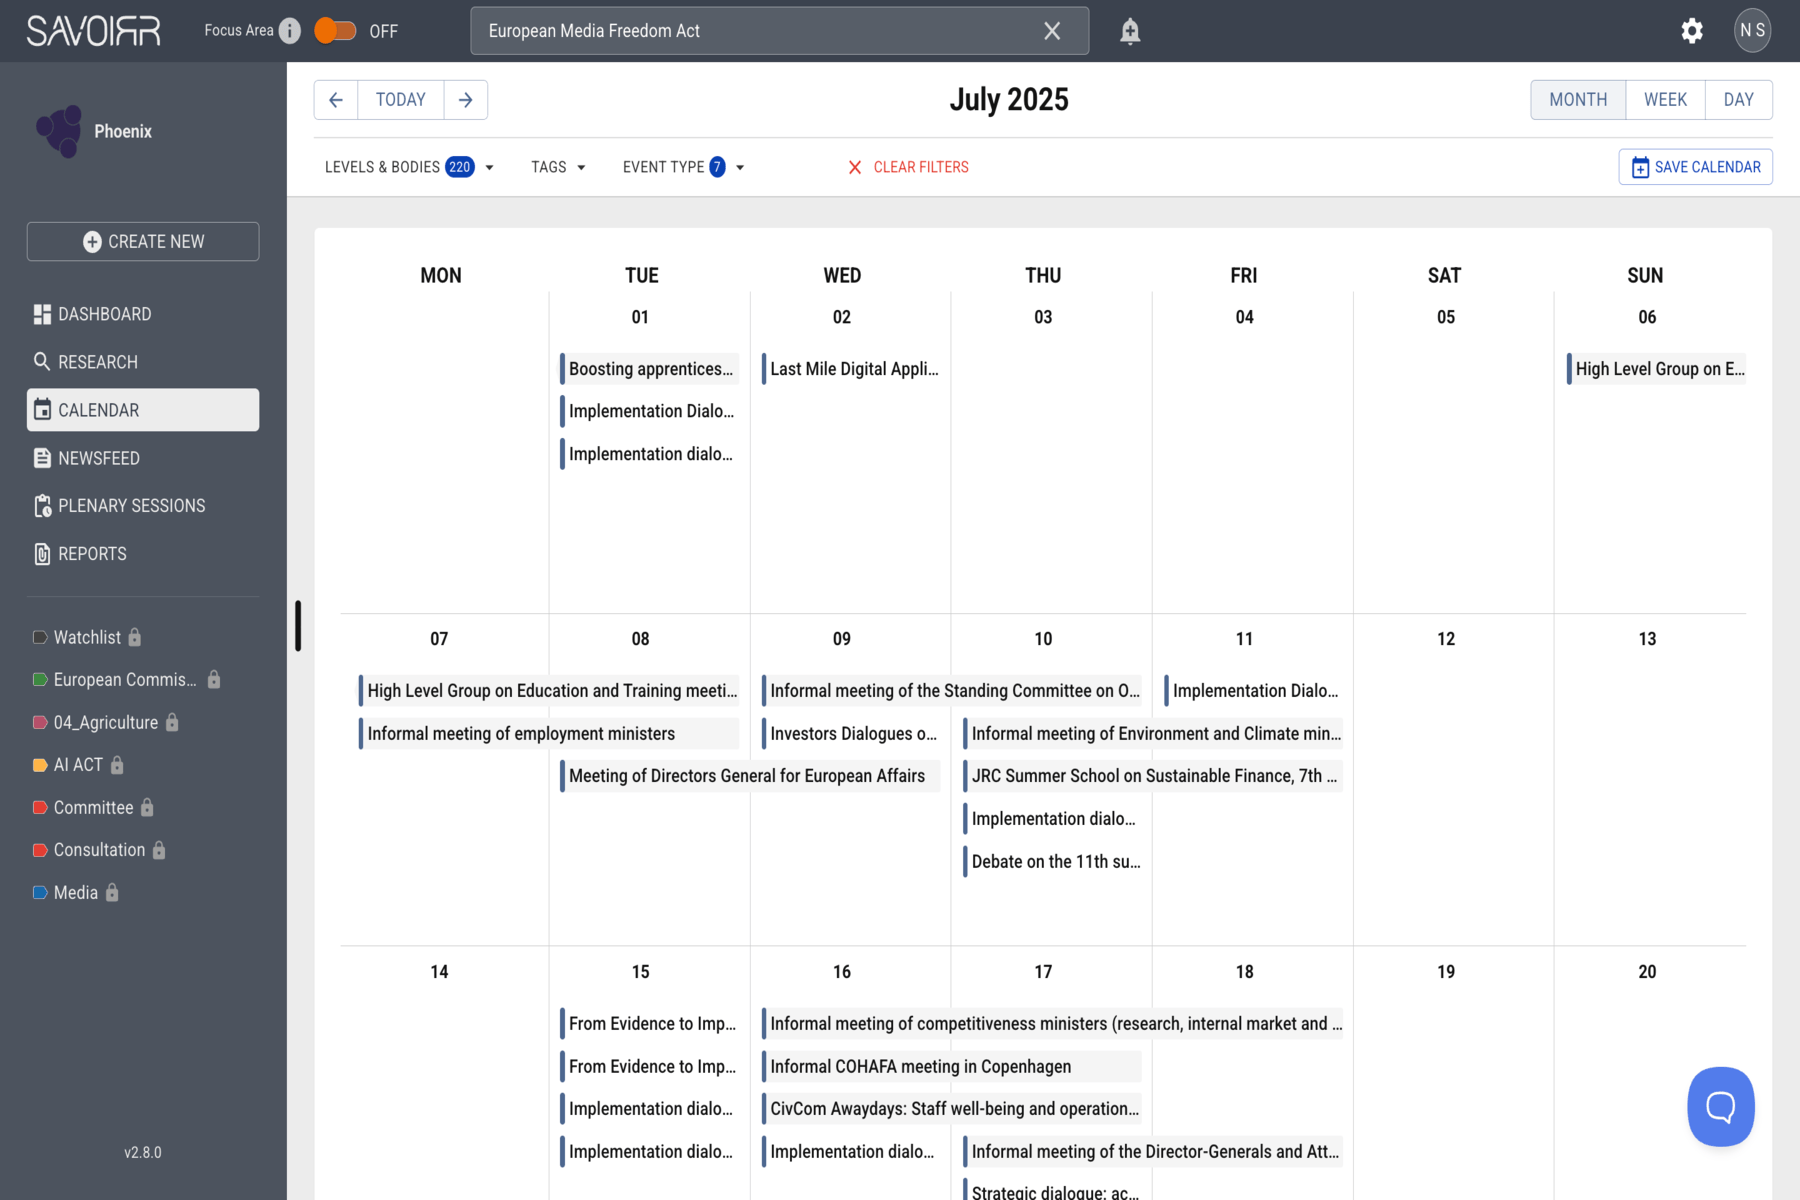The width and height of the screenshot is (1800, 1200).
Task: Click the lock icon beside AI ACT
Action: coord(117,765)
